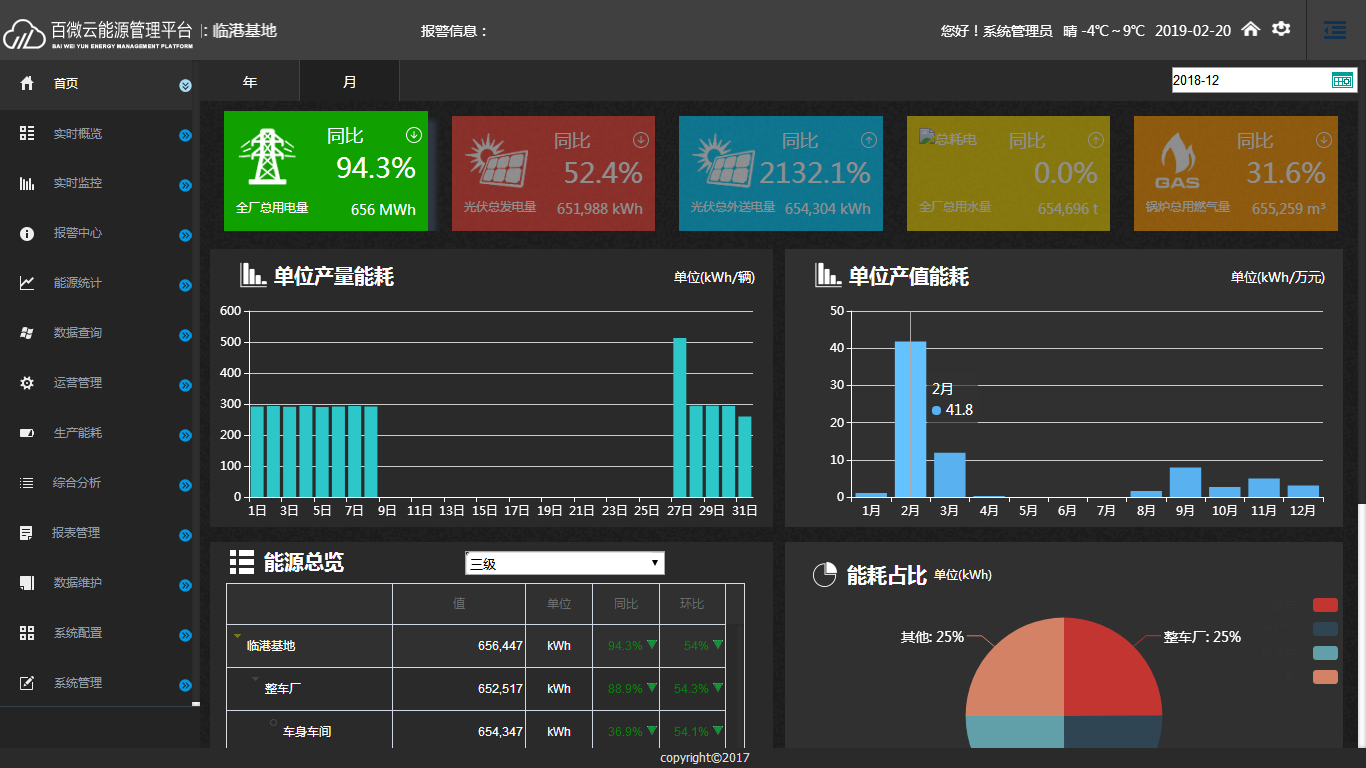
Task: Click the 系统管理 edit icon in sidebar
Action: (x=27, y=683)
